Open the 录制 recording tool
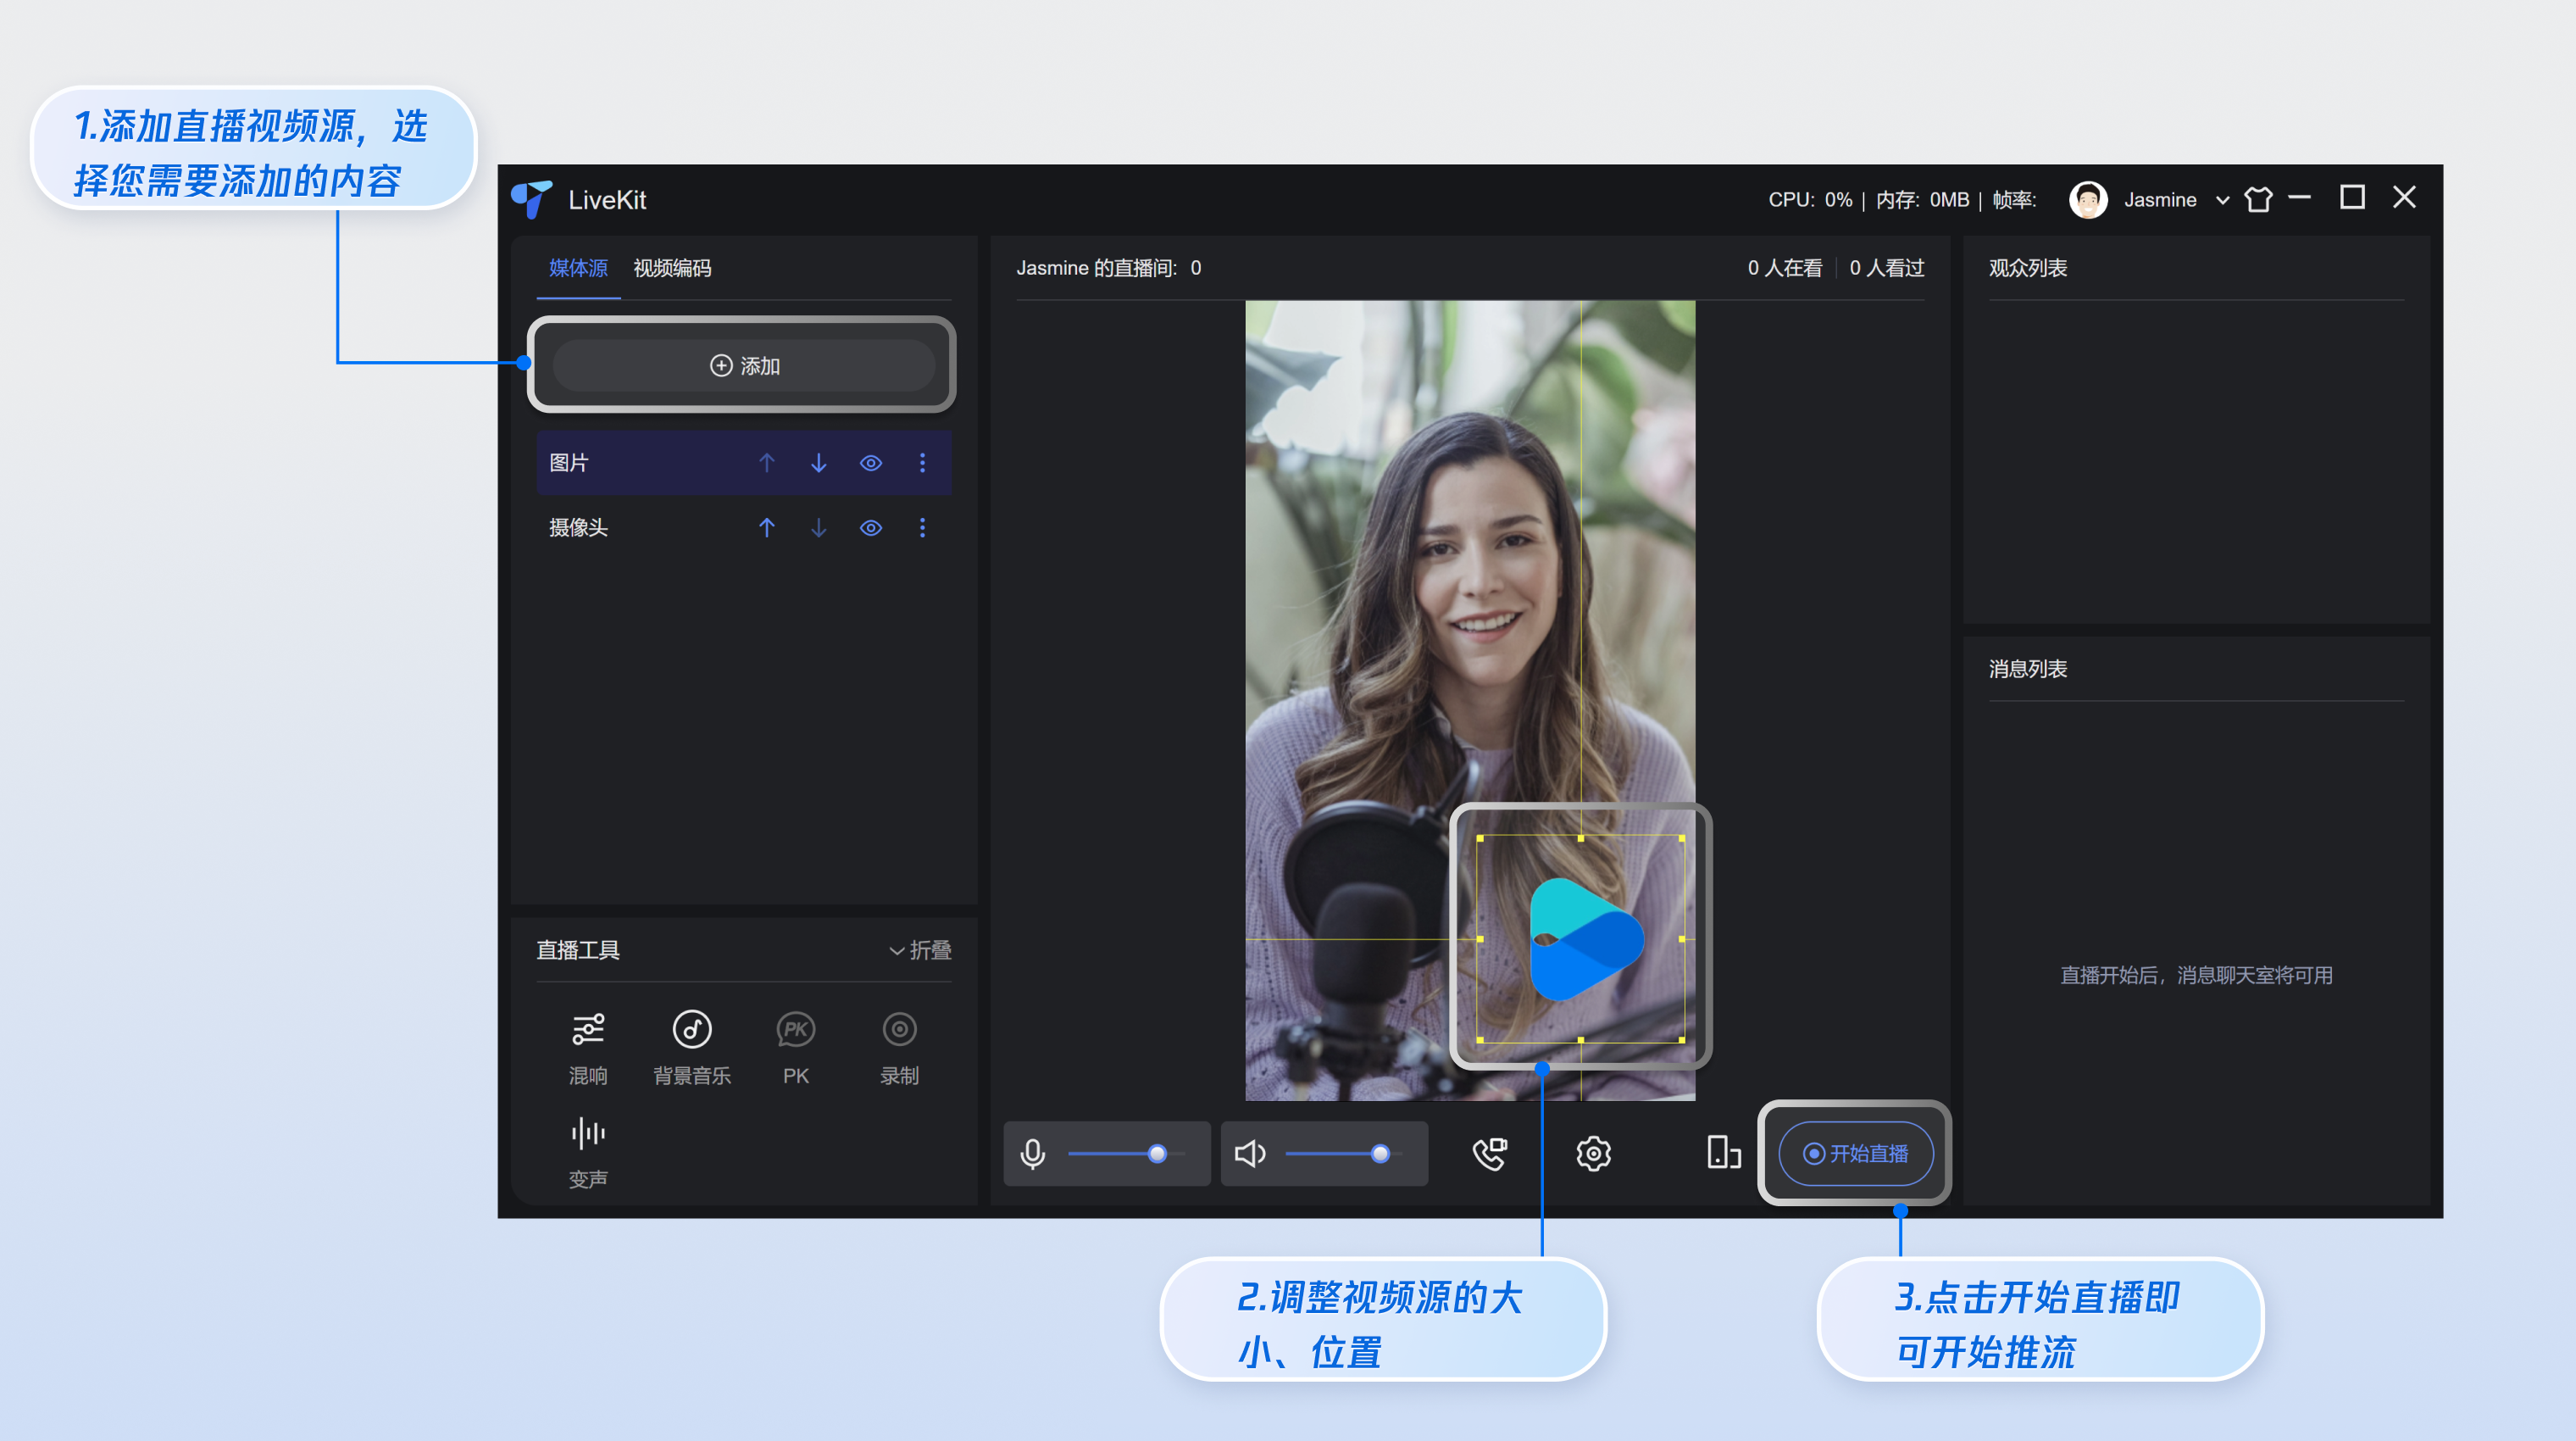This screenshot has height=1441, width=2576. point(899,1030)
